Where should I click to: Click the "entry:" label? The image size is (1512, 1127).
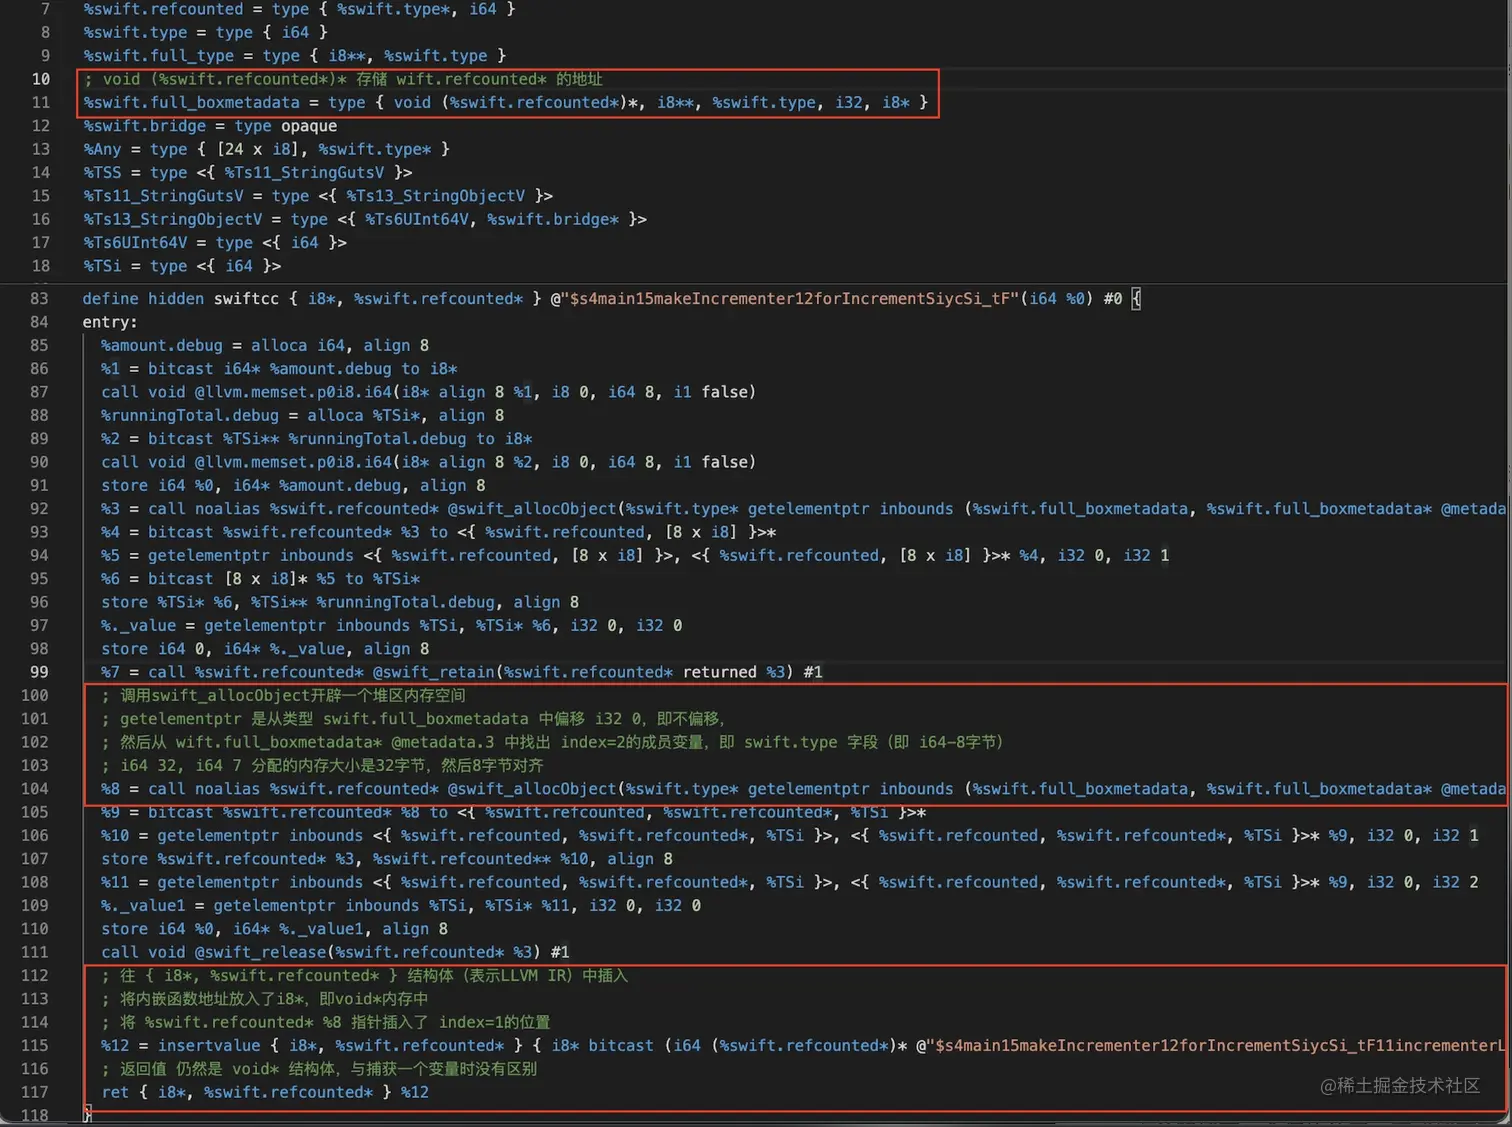coord(110,322)
